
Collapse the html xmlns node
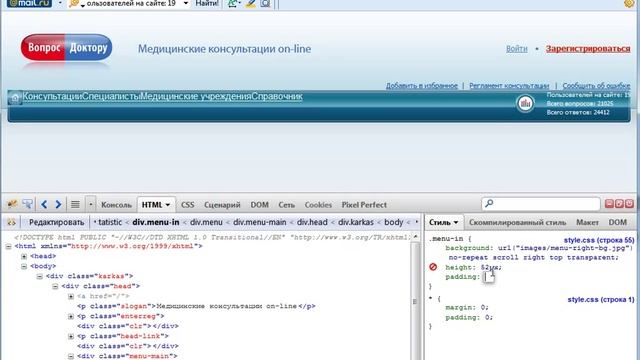point(9,247)
